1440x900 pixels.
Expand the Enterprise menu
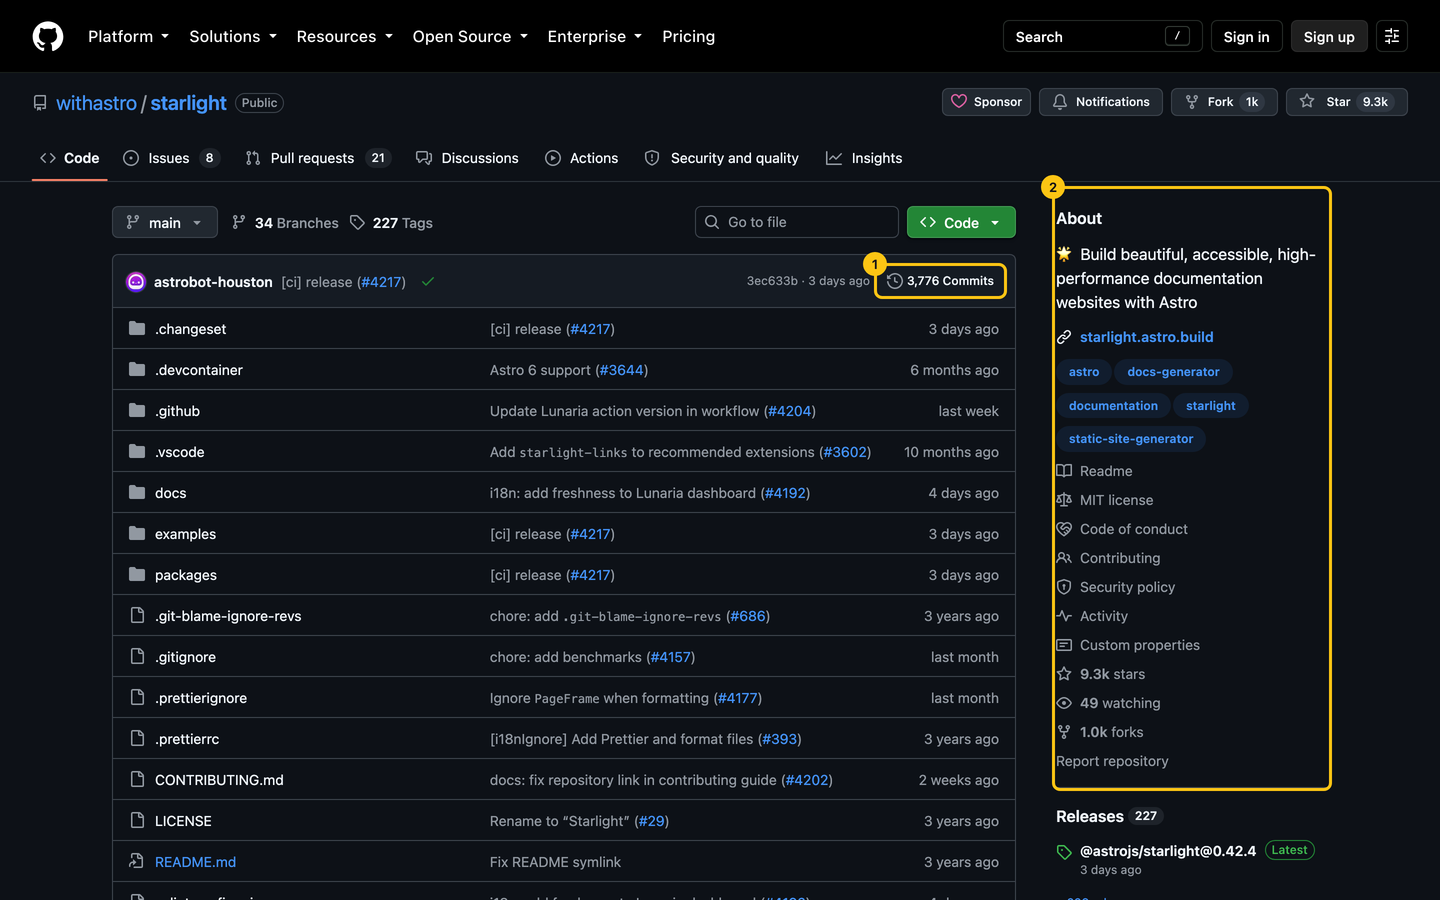coord(594,36)
